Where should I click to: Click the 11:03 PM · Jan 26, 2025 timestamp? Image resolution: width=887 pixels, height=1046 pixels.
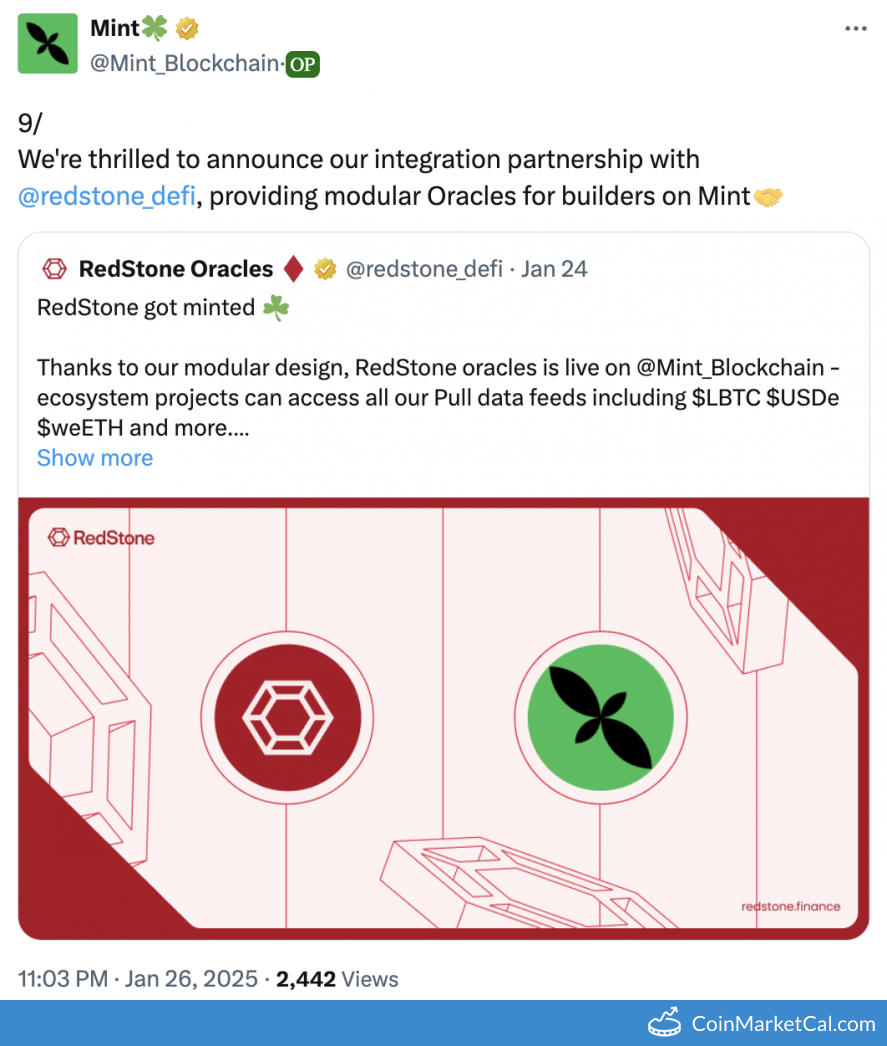[138, 979]
